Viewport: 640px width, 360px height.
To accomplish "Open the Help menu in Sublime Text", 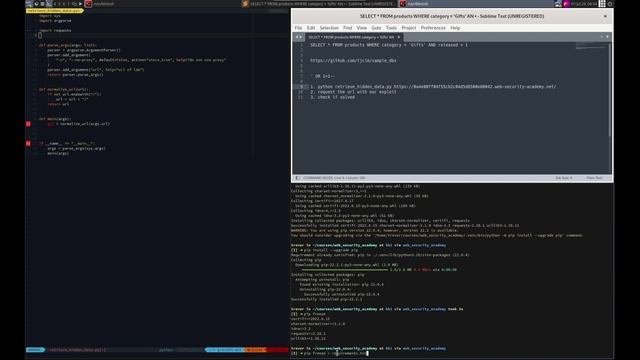I will (455, 28).
